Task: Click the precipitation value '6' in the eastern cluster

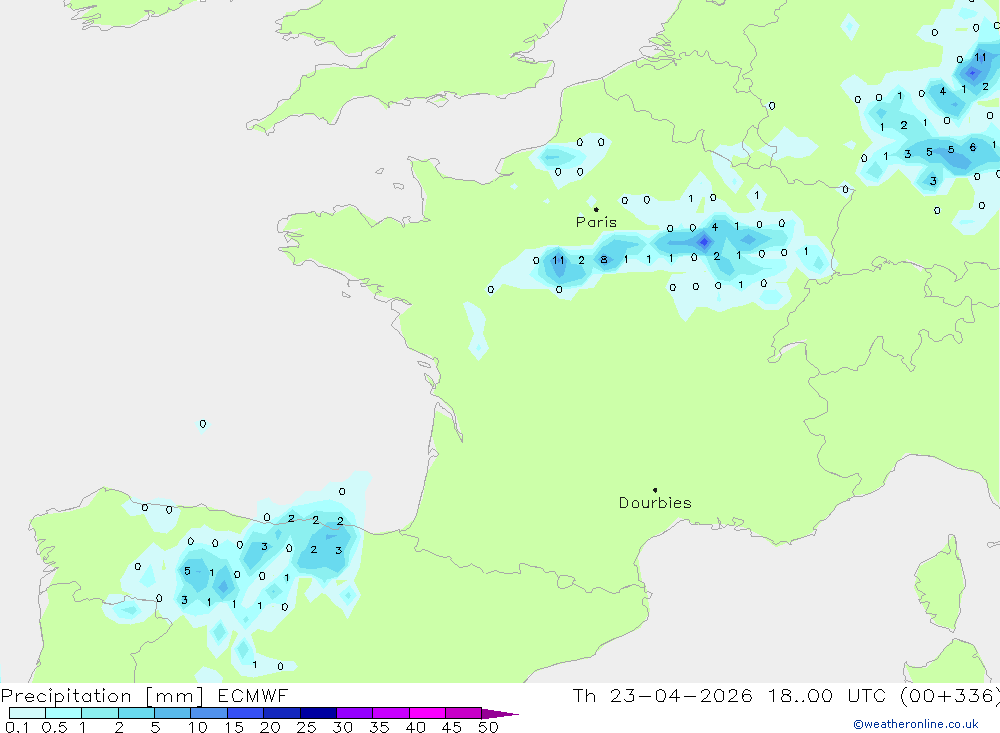Action: tap(973, 147)
